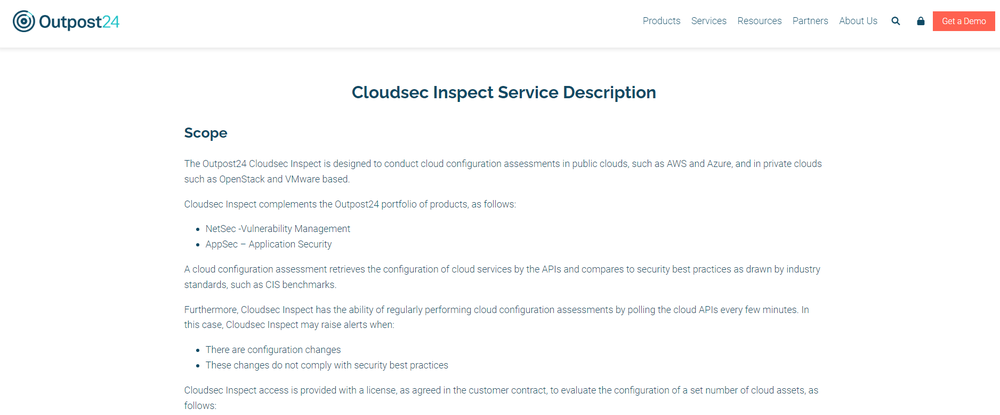1000x415 pixels.
Task: Click the Get a Demo button
Action: [x=964, y=21]
